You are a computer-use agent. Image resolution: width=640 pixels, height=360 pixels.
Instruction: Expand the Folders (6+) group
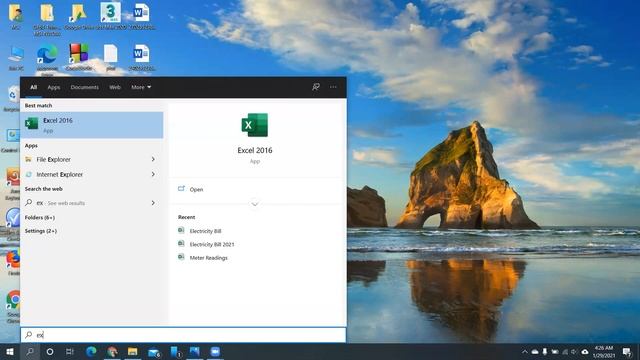40,218
